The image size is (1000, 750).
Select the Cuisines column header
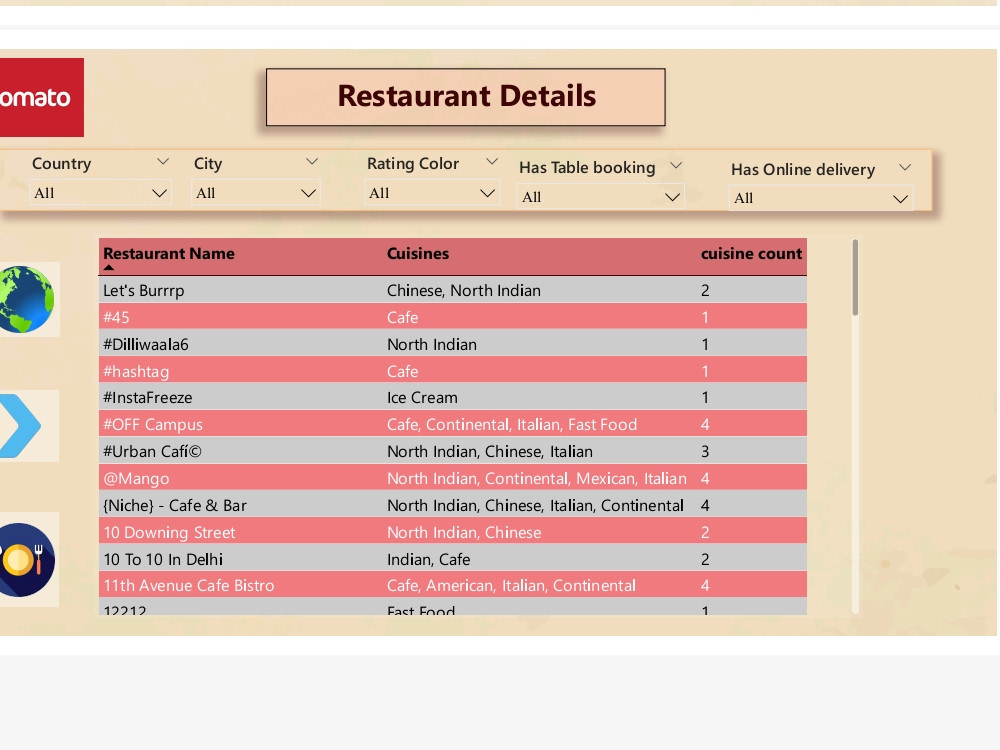(418, 254)
